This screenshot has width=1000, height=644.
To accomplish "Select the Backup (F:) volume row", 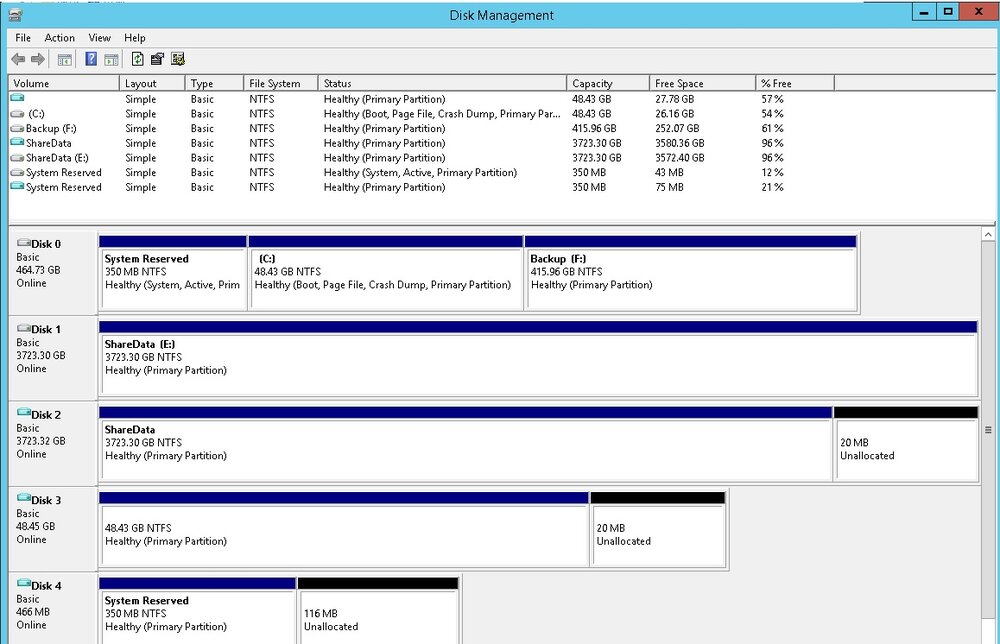I will [x=421, y=128].
